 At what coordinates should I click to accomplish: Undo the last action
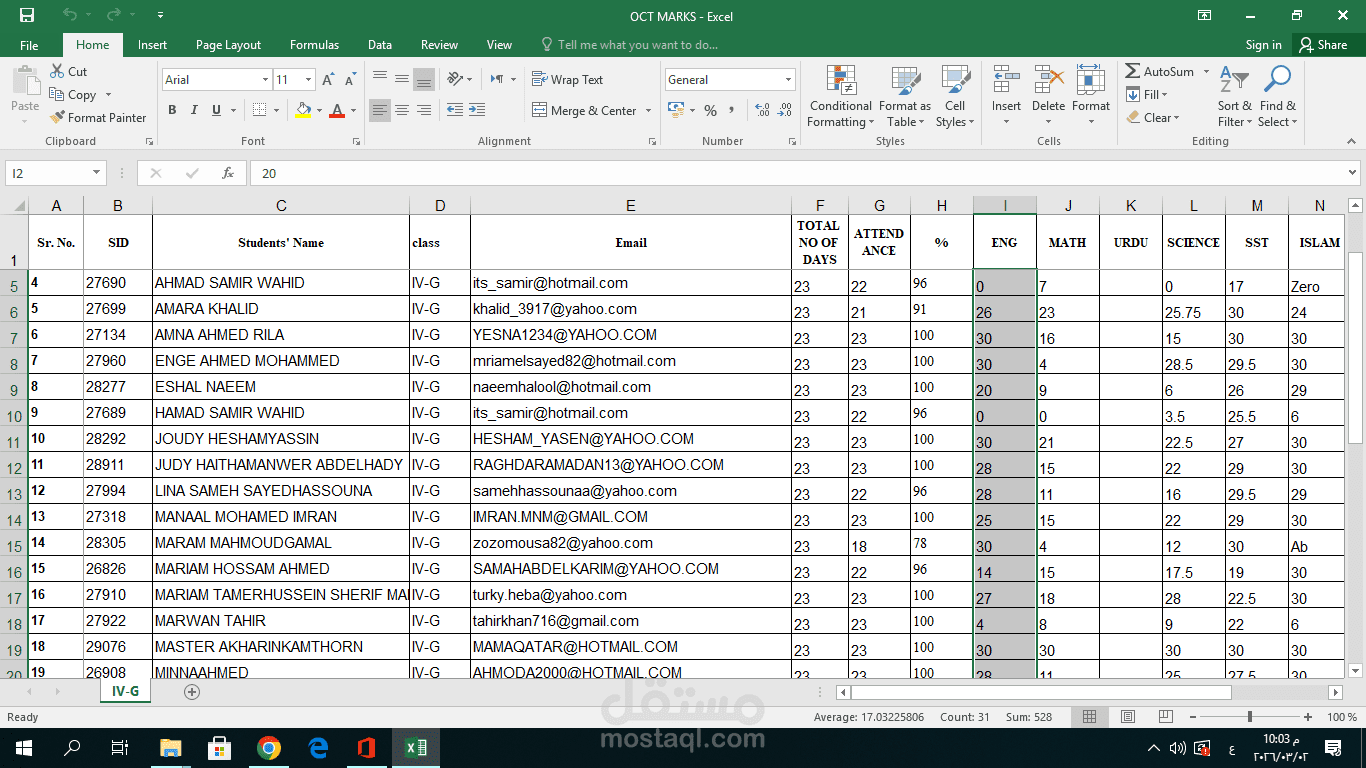click(70, 15)
